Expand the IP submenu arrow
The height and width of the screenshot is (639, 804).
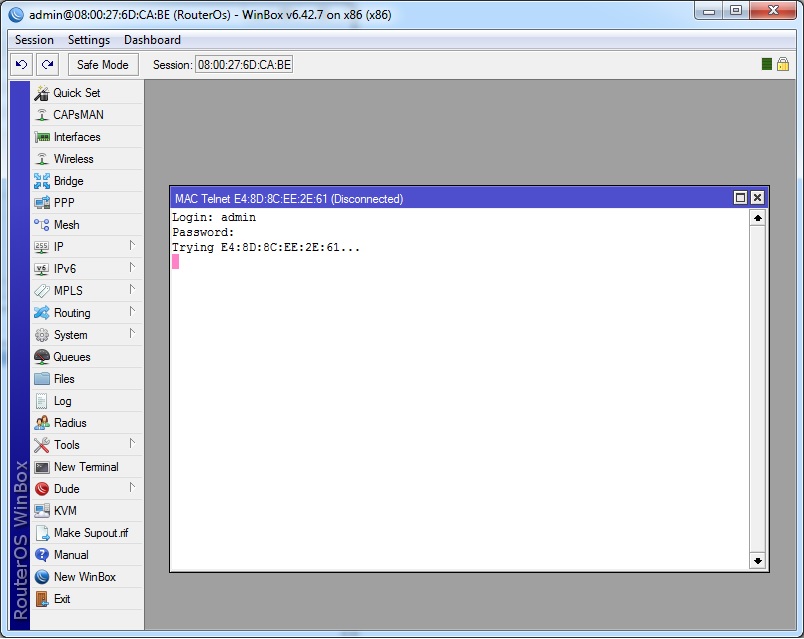(x=132, y=246)
